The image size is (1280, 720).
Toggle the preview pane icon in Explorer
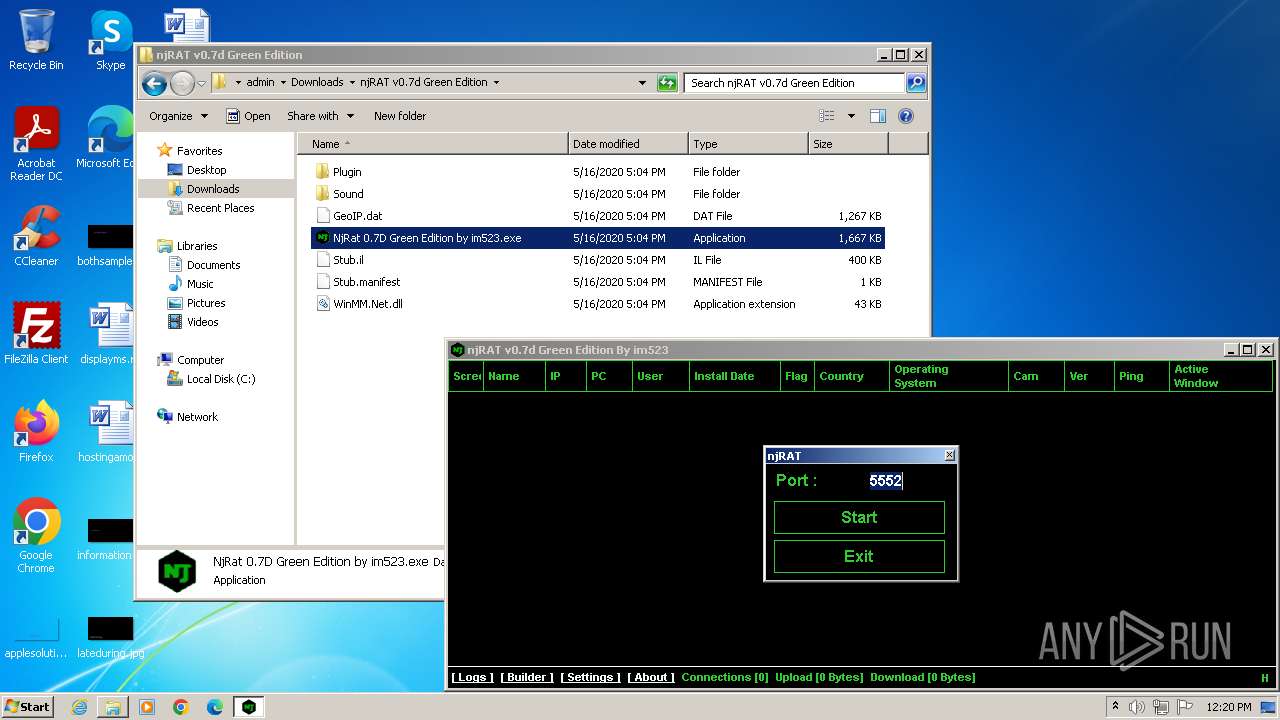(877, 116)
